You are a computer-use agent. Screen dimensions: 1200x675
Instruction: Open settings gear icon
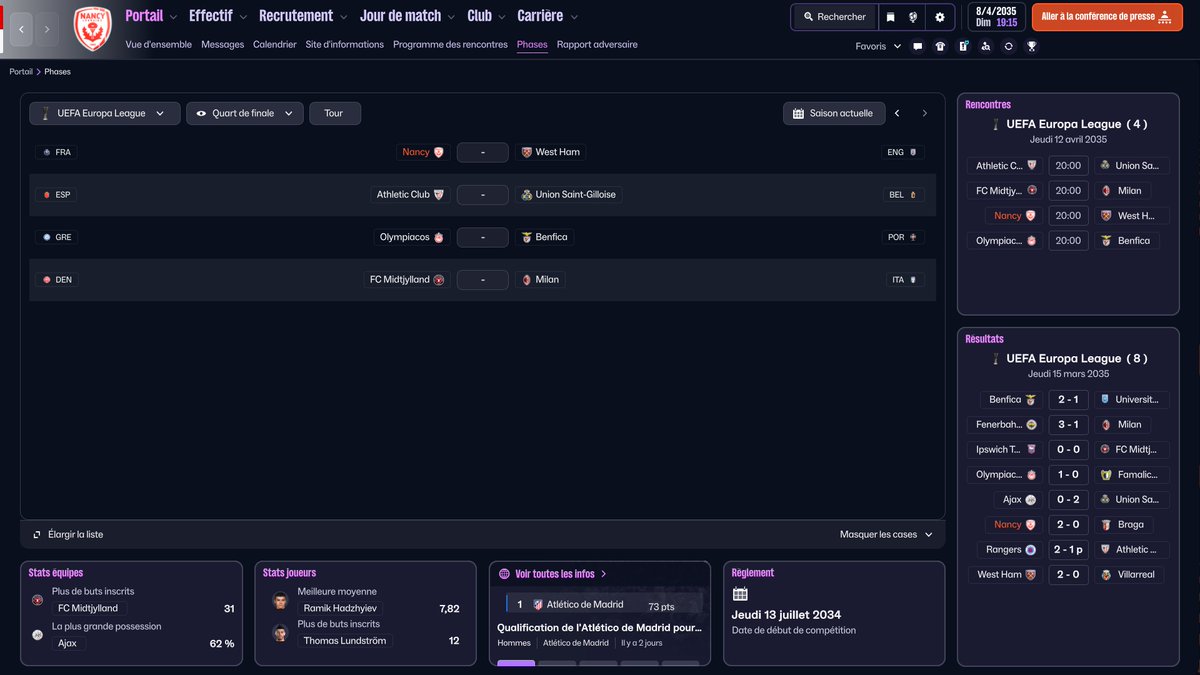pos(940,17)
